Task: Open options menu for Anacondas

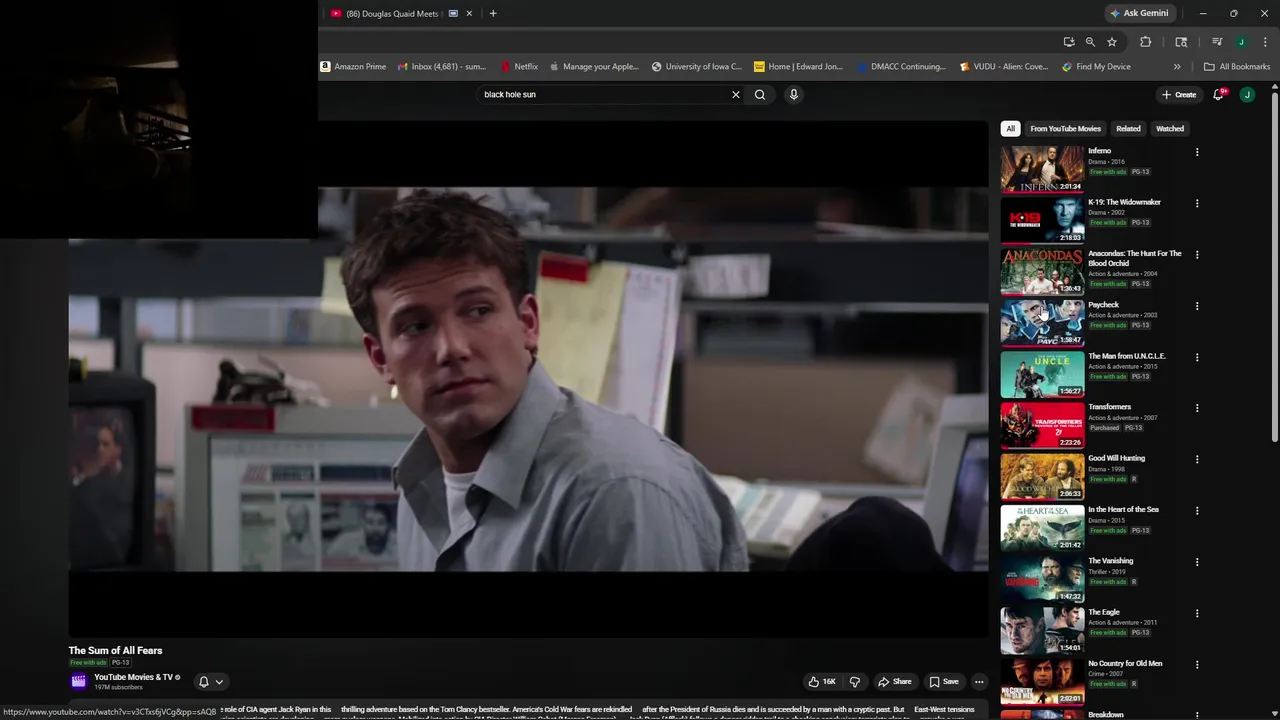Action: coord(1197,254)
